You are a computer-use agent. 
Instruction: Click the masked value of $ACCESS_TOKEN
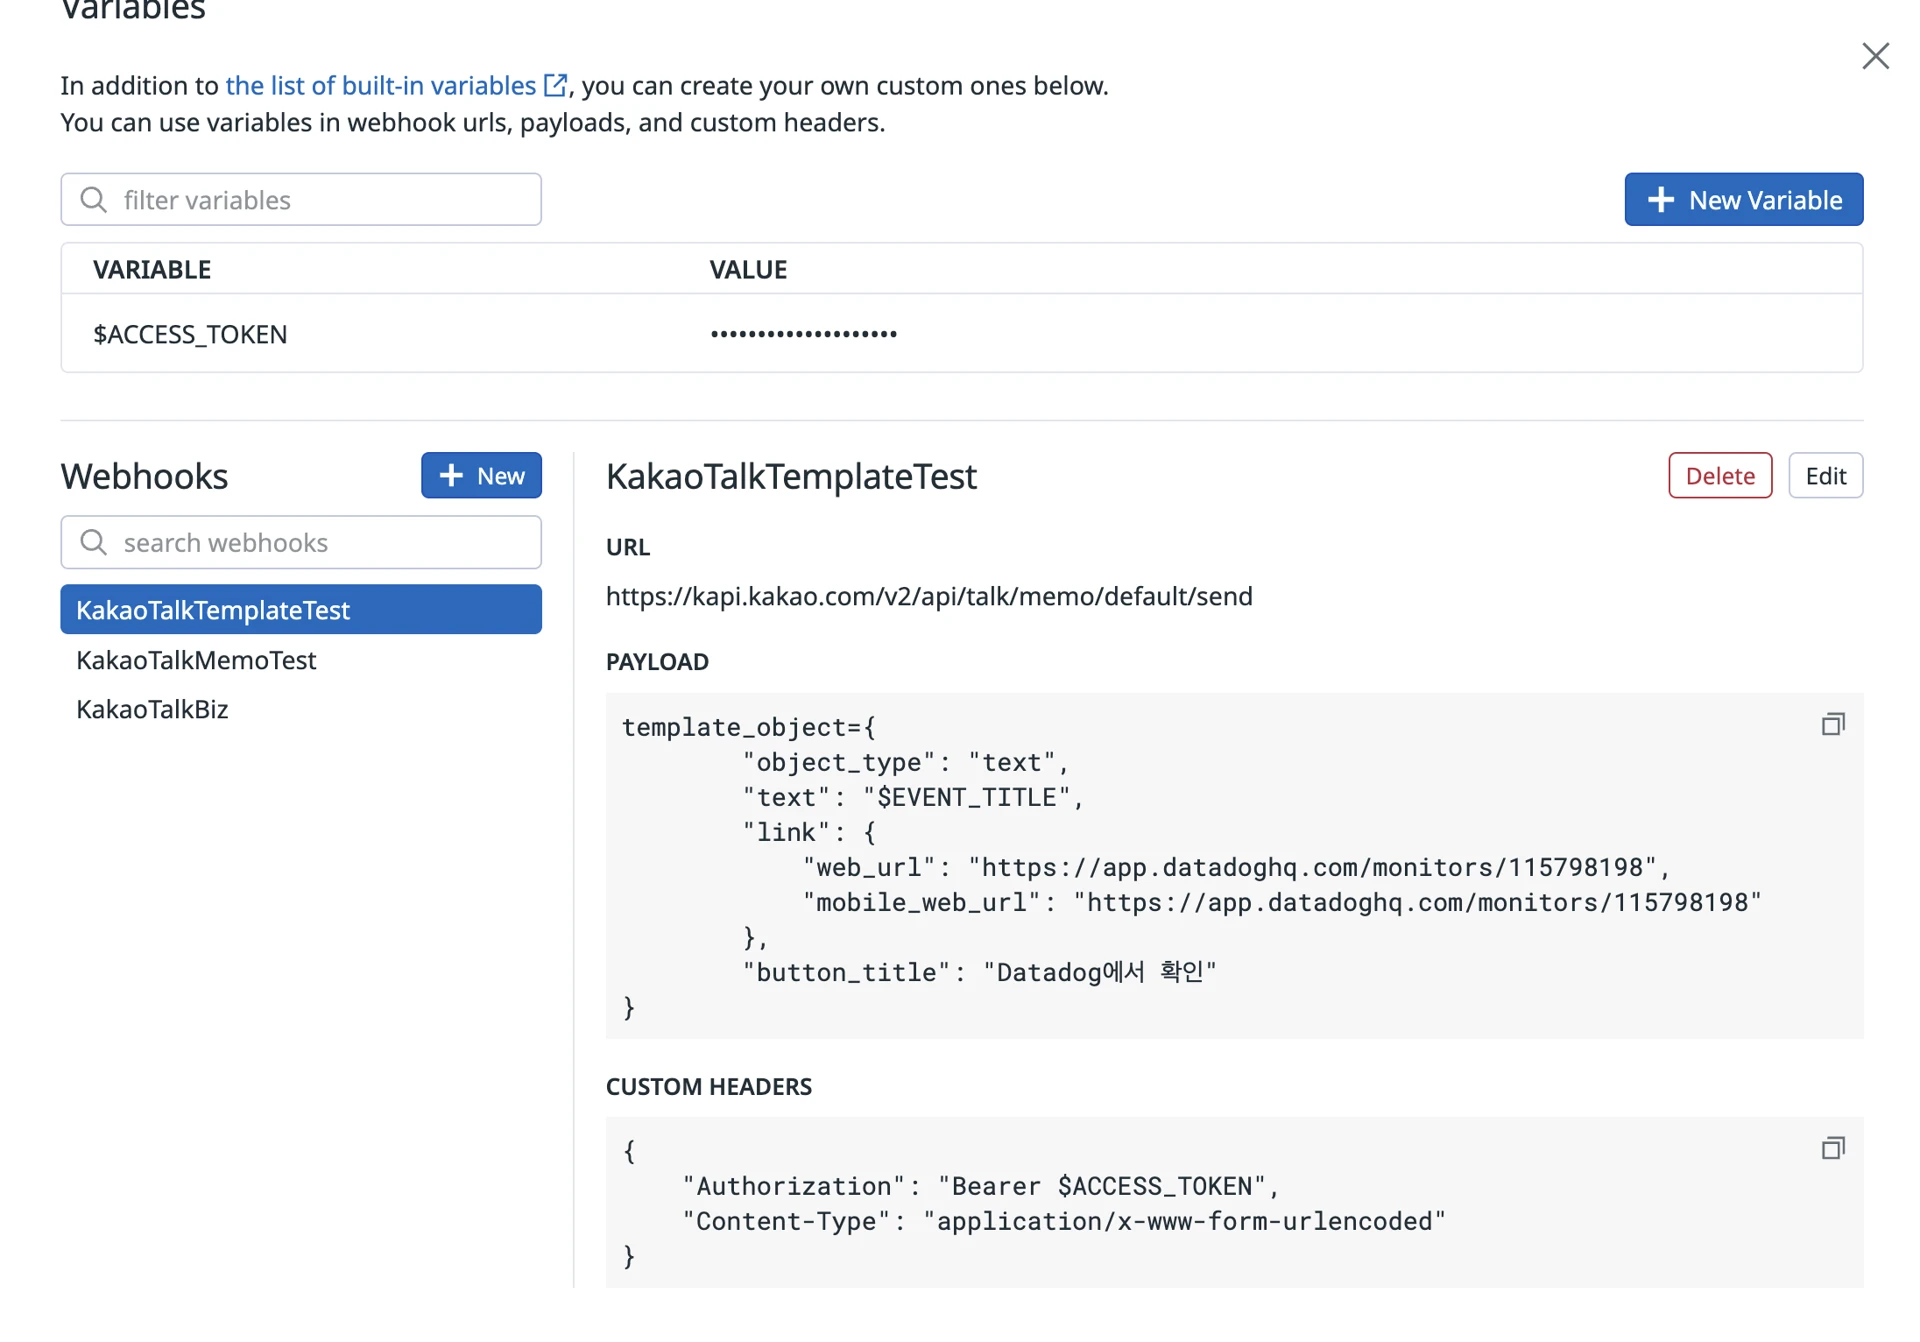803,334
